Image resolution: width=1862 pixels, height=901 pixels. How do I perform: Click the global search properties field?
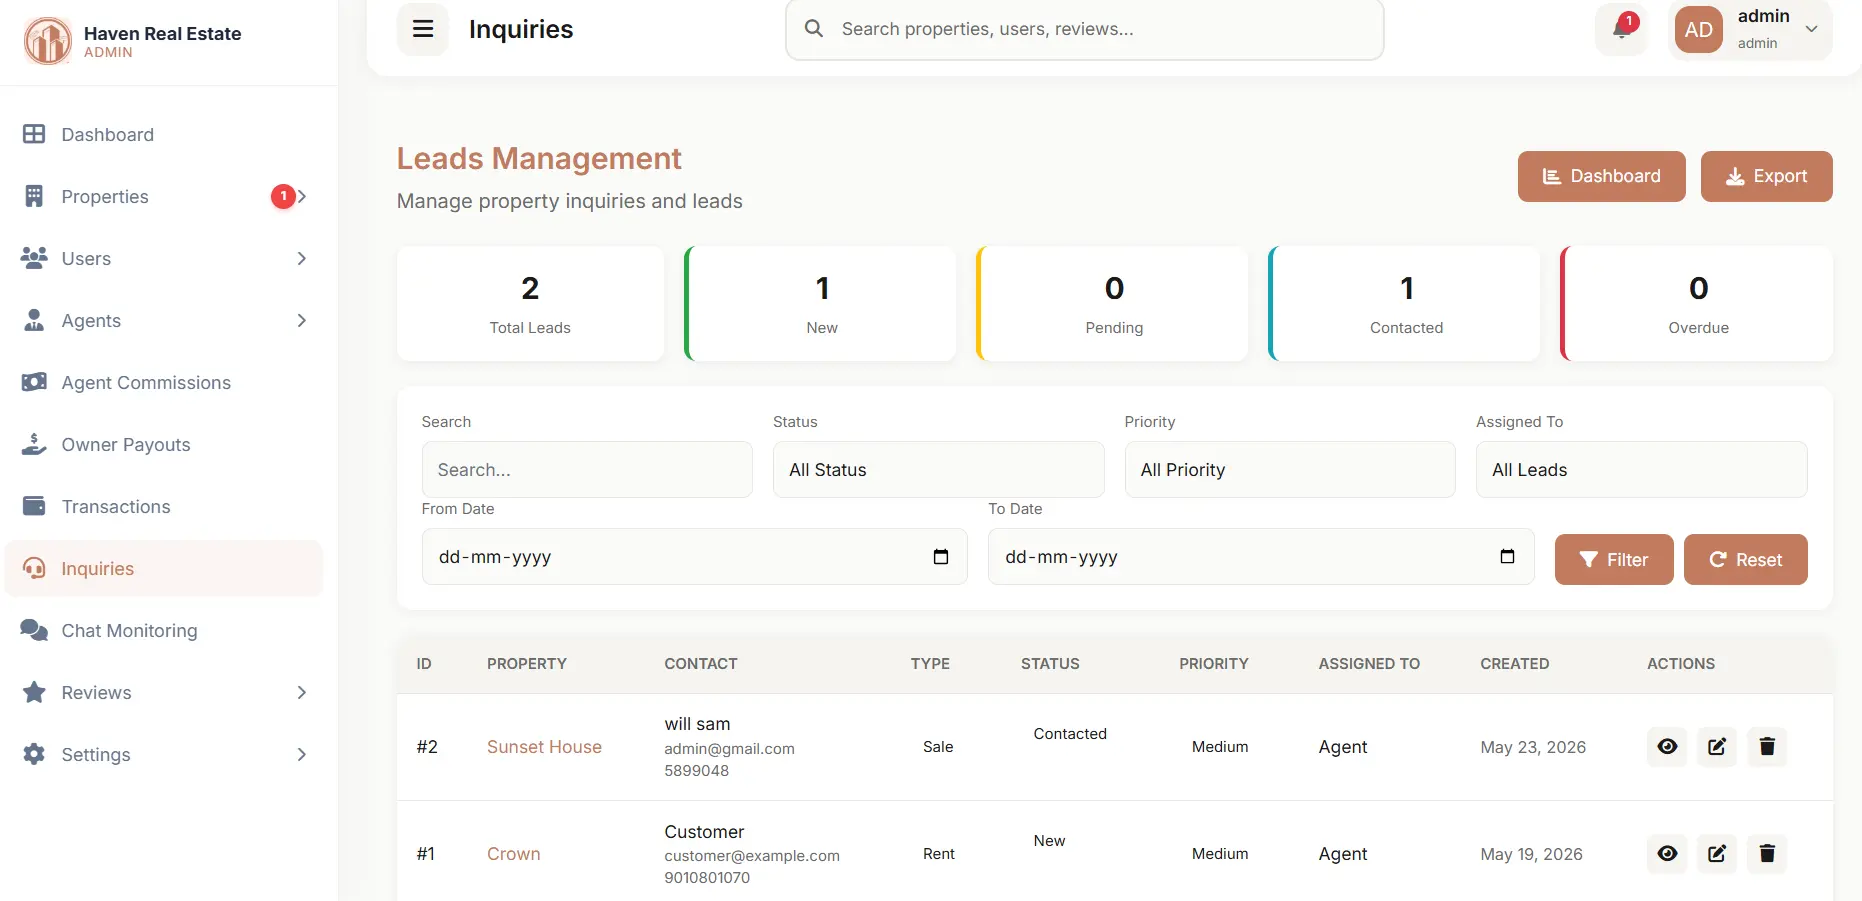[x=1084, y=29]
